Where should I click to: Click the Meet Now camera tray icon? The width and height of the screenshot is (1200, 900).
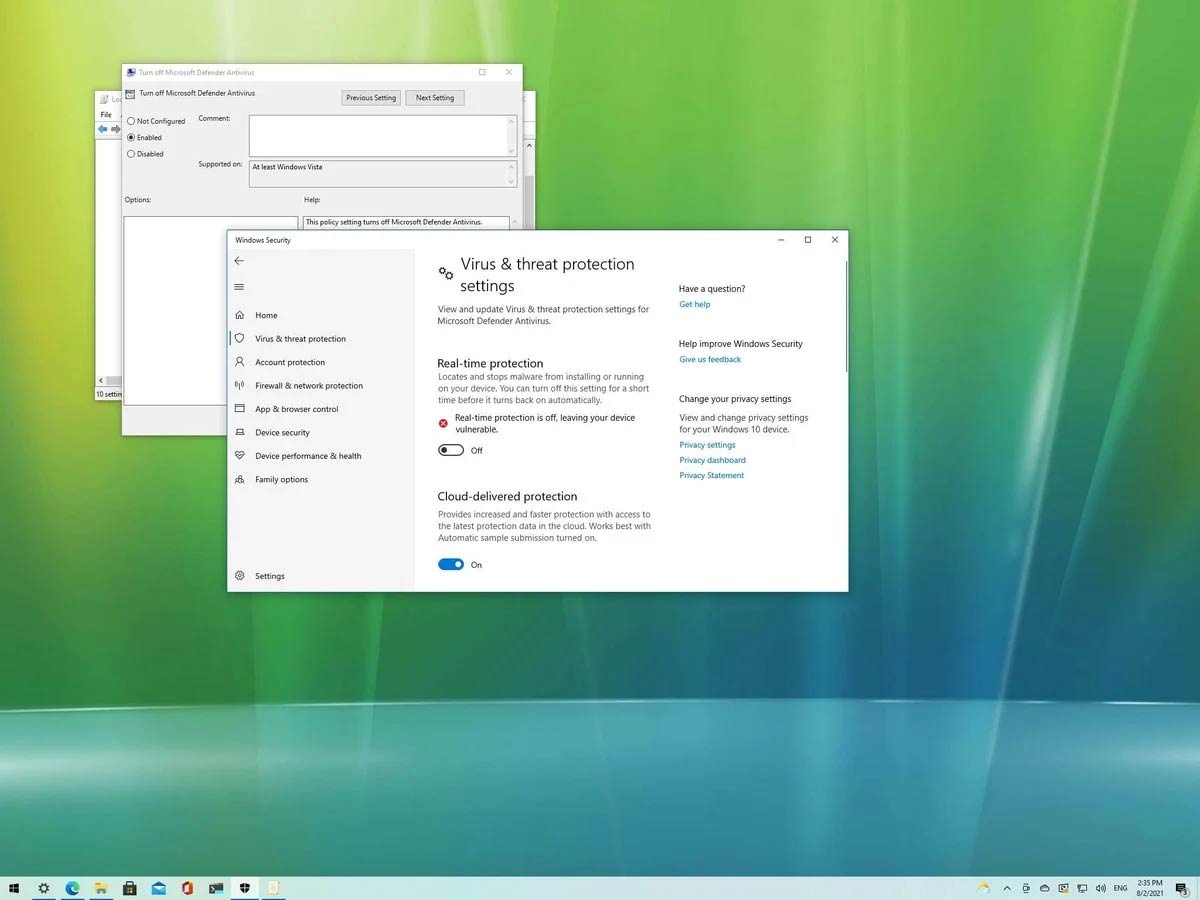point(1027,888)
